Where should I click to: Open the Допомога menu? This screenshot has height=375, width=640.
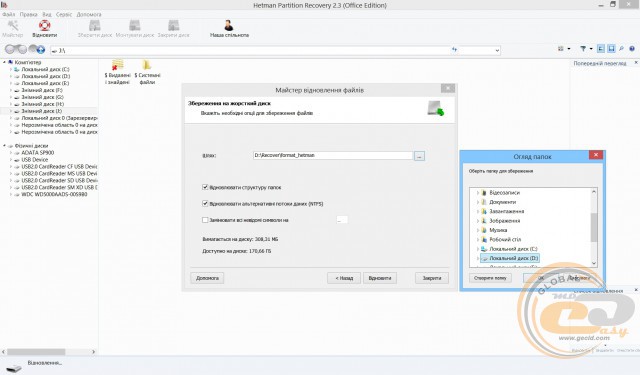pyautogui.click(x=89, y=14)
